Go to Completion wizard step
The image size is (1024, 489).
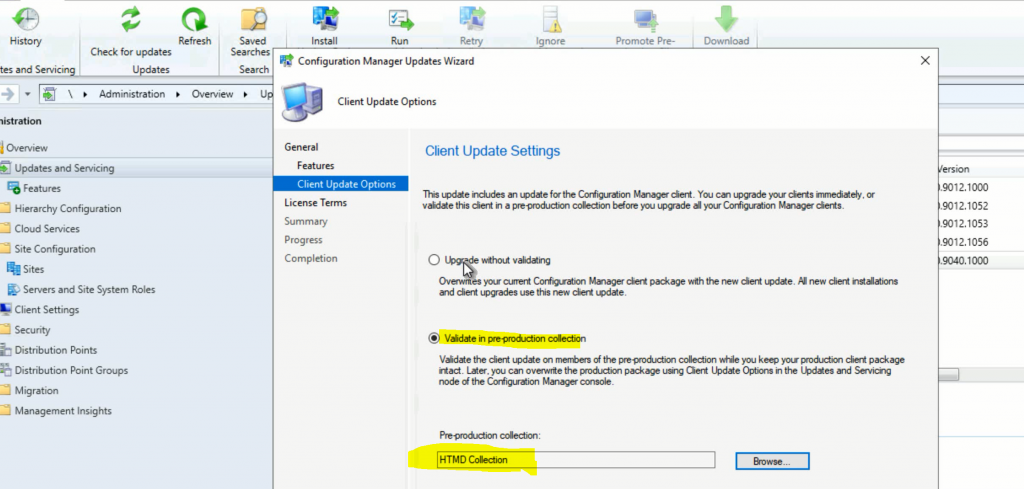(311, 258)
